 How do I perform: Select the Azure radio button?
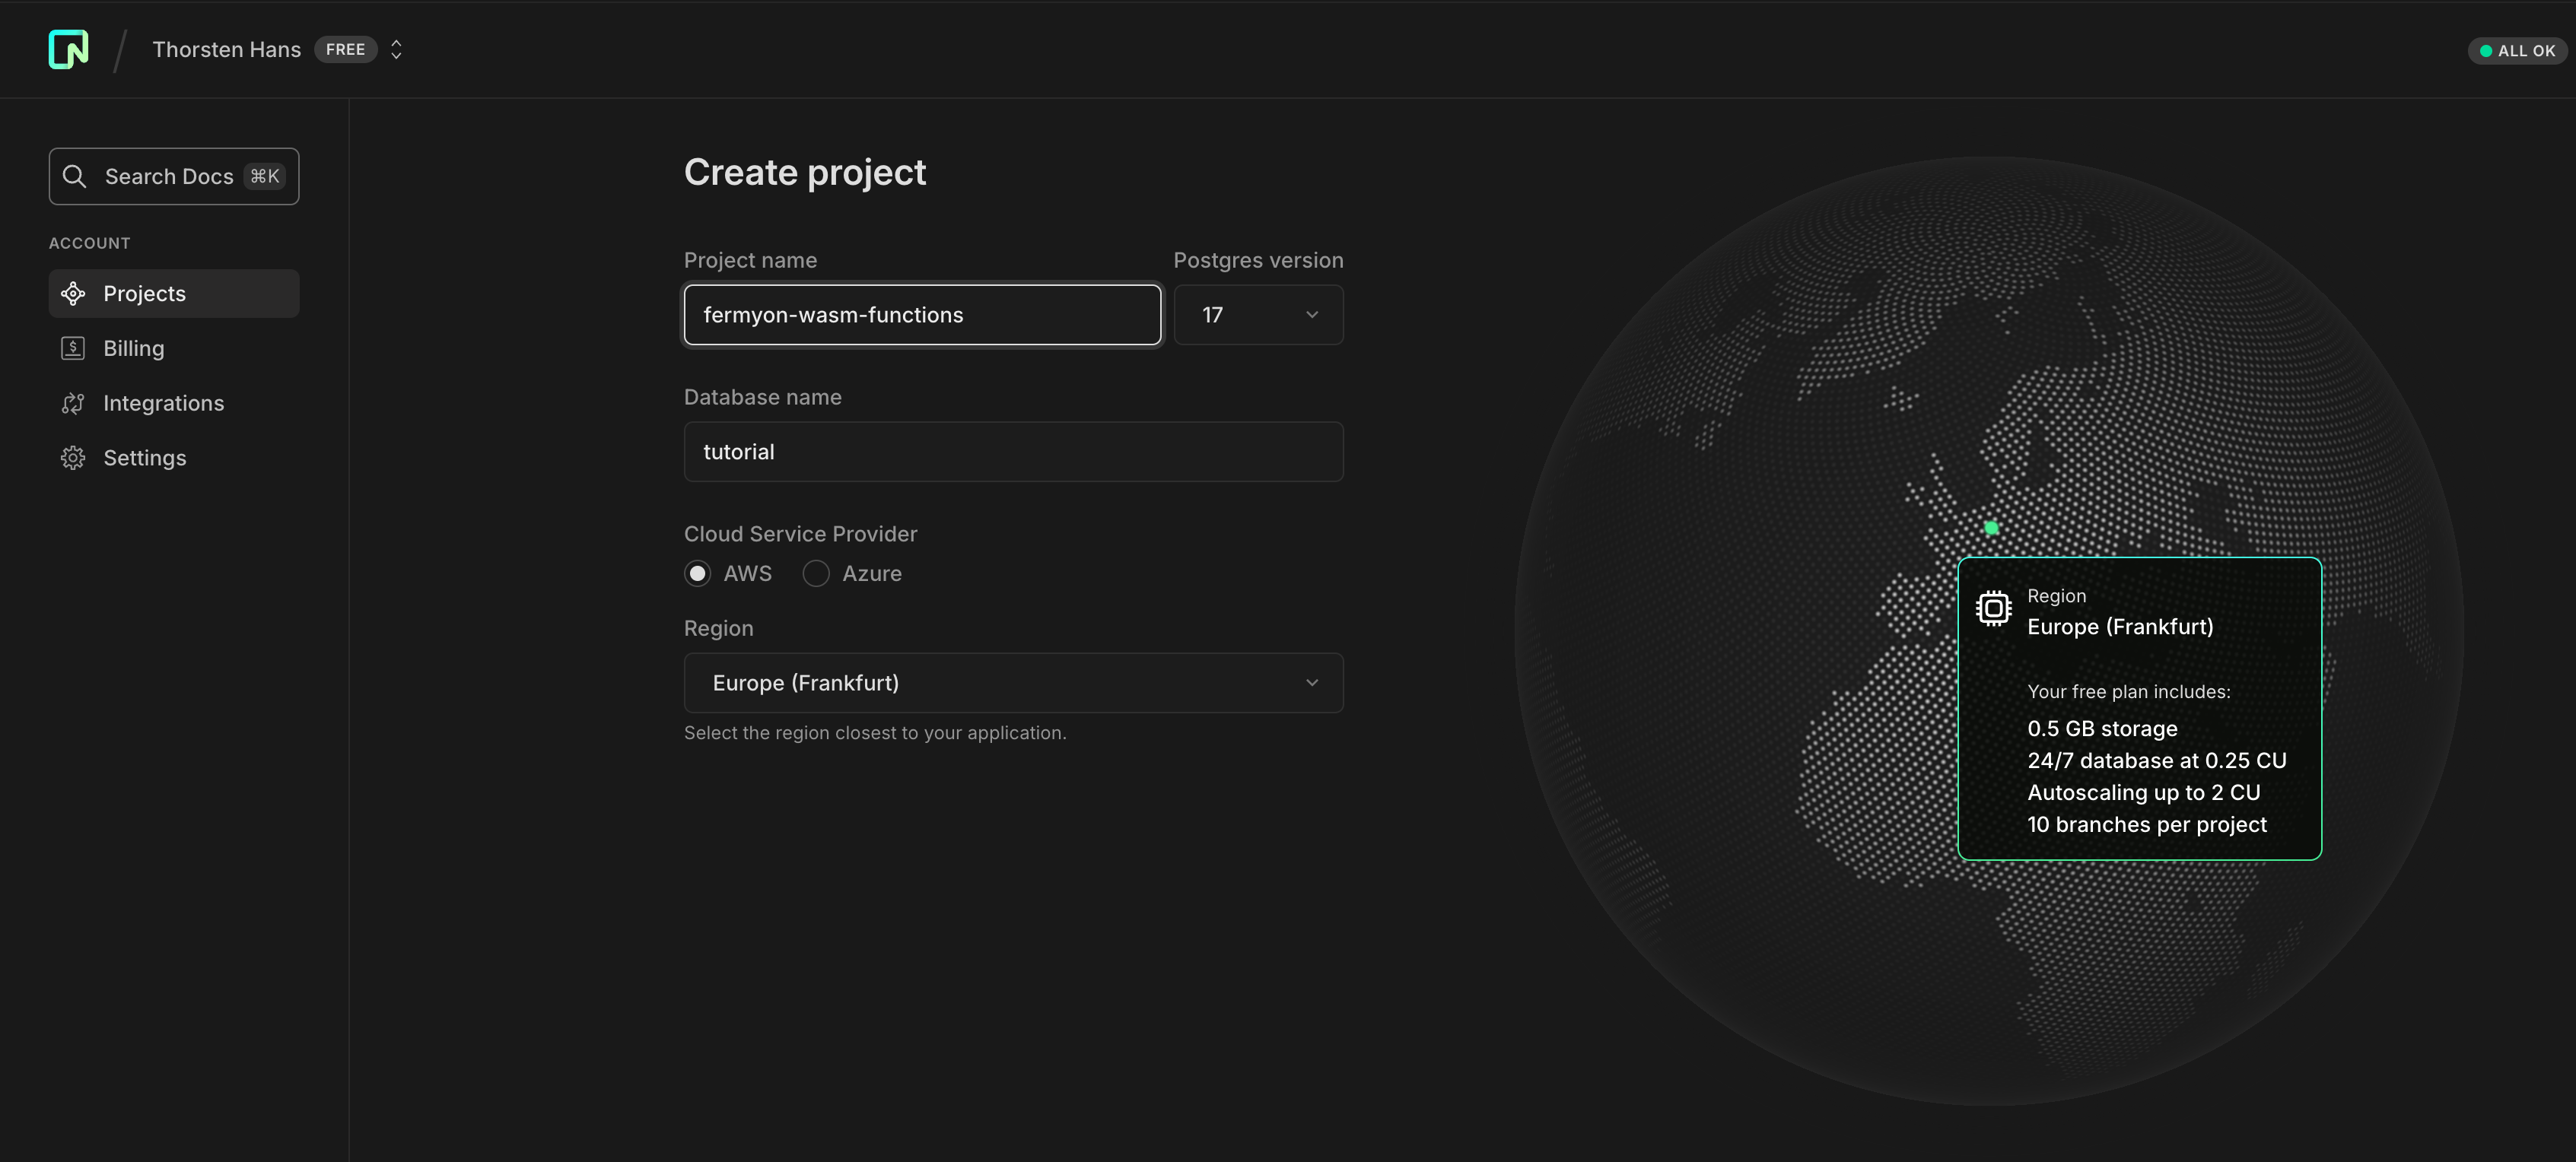coord(816,574)
